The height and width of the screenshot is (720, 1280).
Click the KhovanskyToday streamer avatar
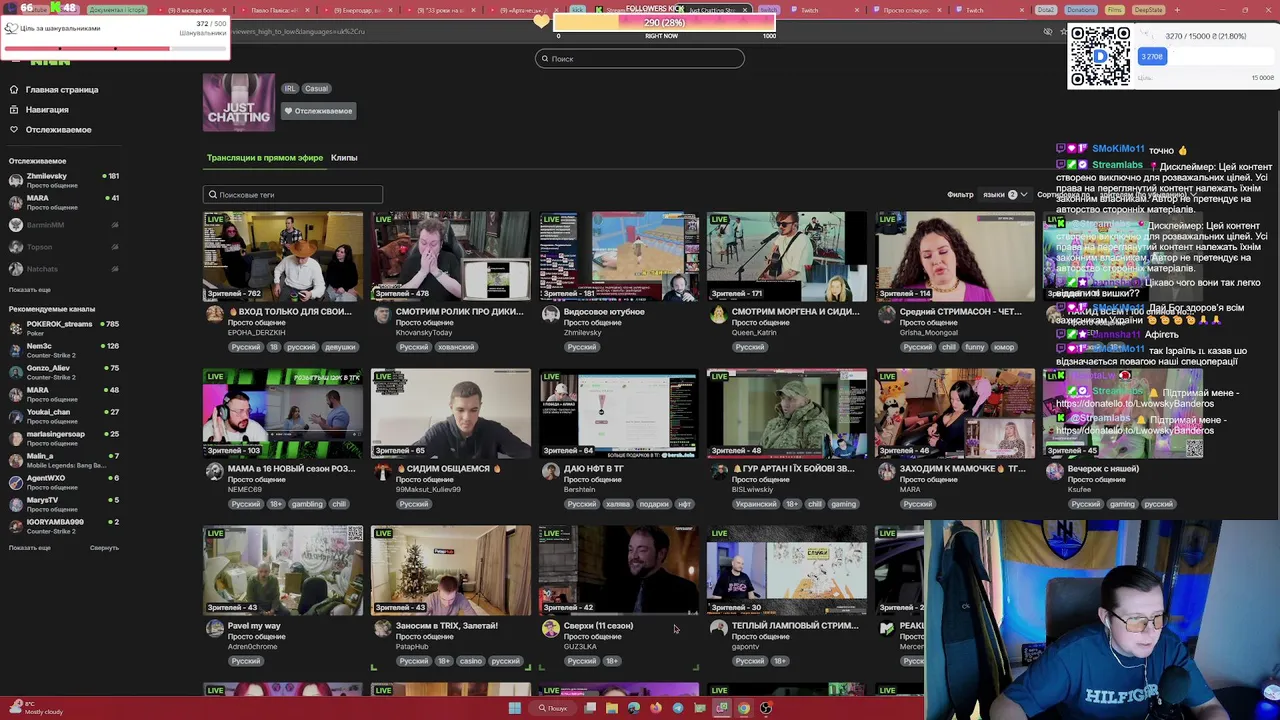click(382, 314)
